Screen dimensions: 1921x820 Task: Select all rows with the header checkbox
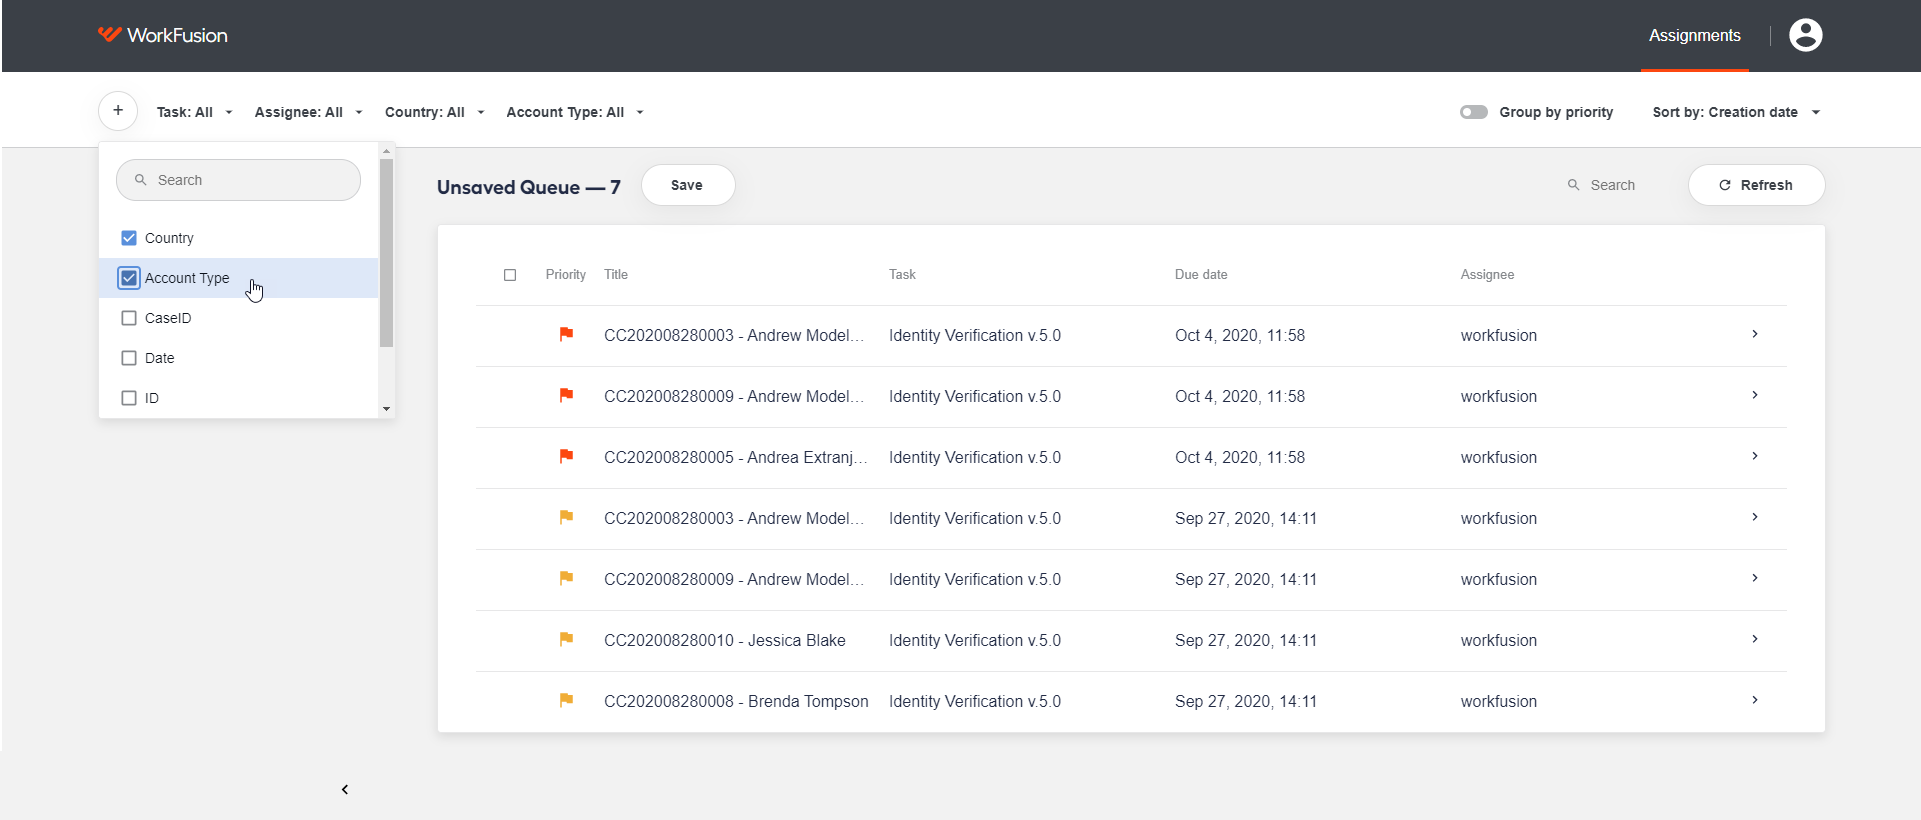(x=510, y=275)
